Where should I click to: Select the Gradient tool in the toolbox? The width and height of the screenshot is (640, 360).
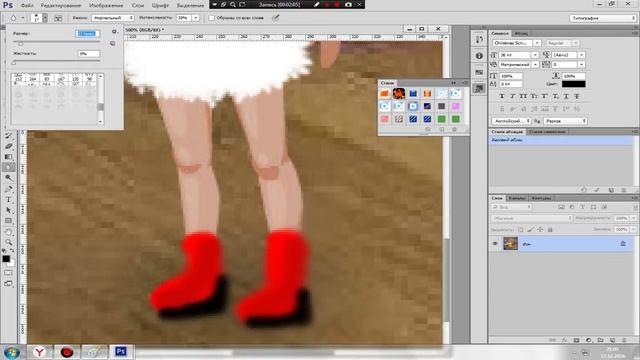point(9,157)
